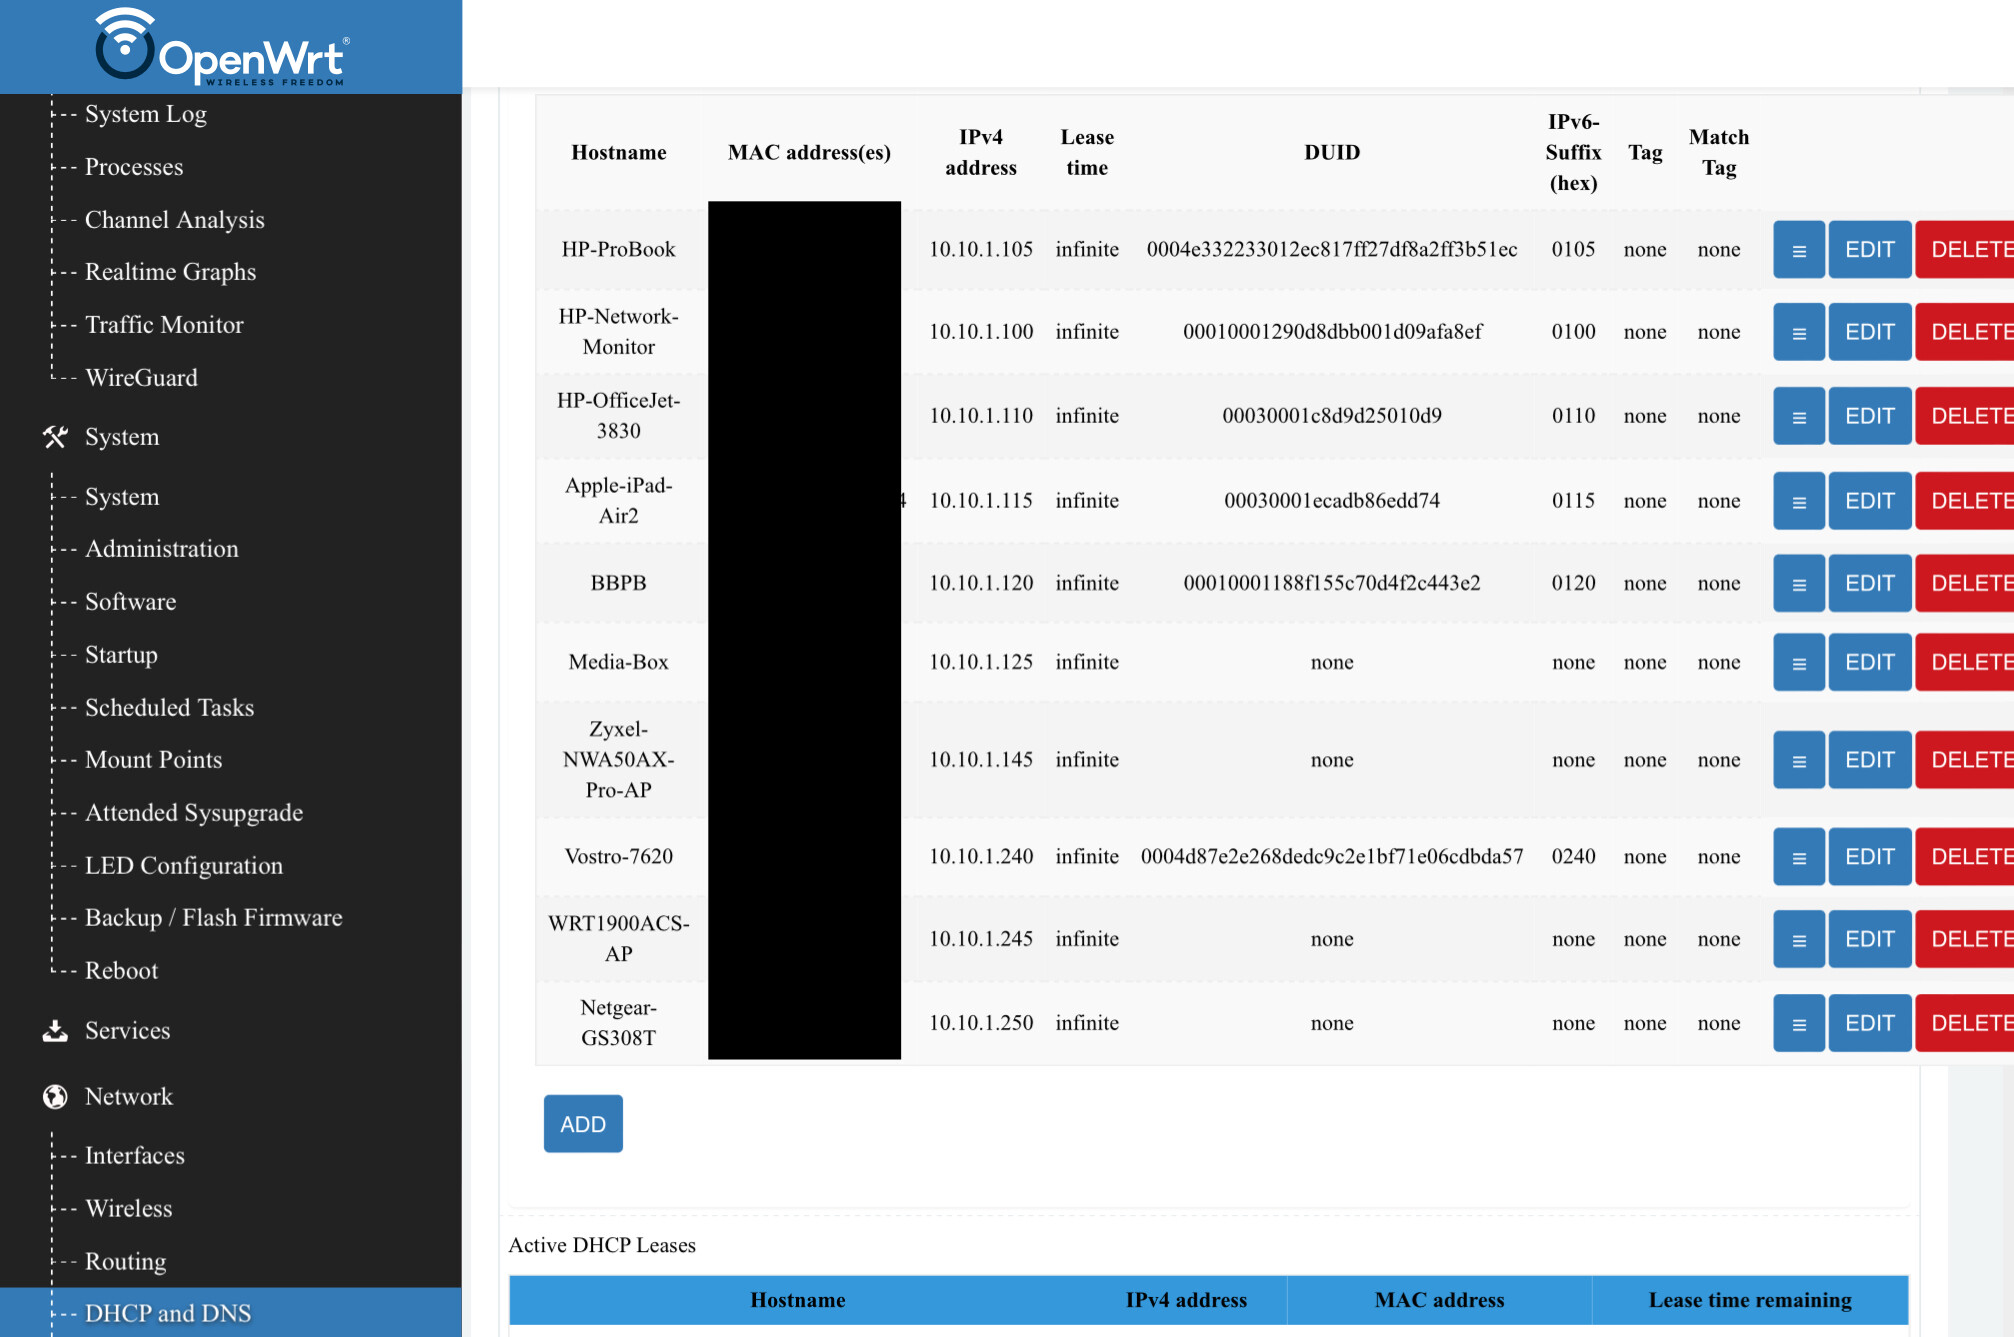
Task: Delete the WRT1900ACS-AP lease
Action: point(1966,939)
